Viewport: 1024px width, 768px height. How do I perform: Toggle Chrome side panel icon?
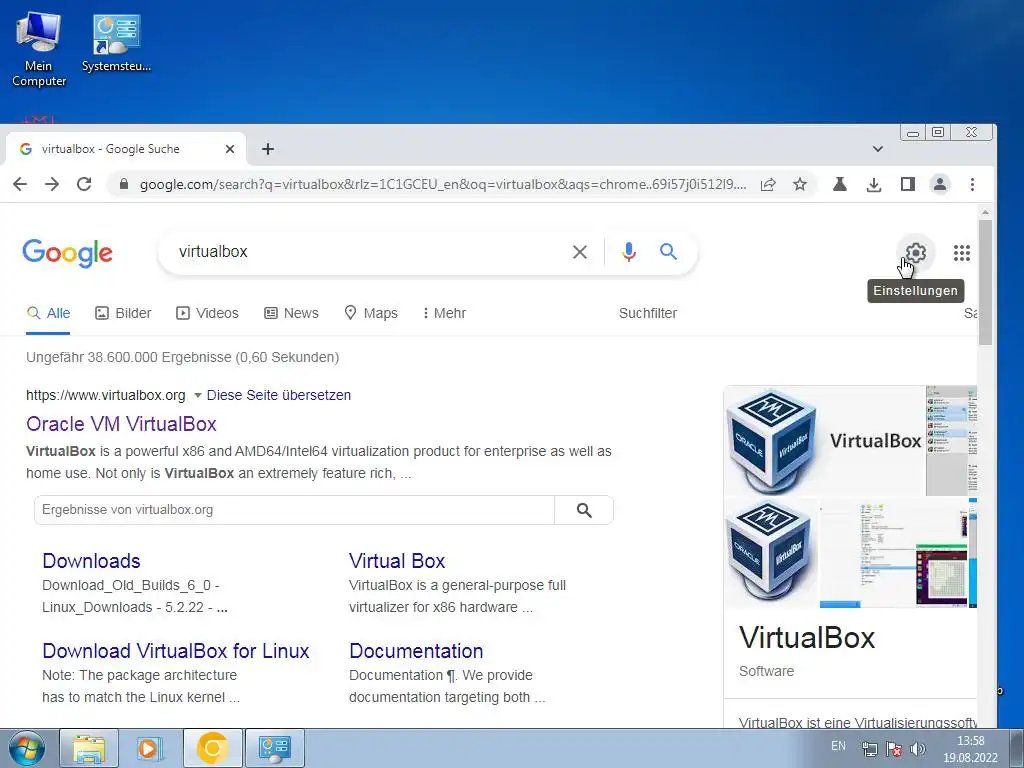click(x=908, y=184)
